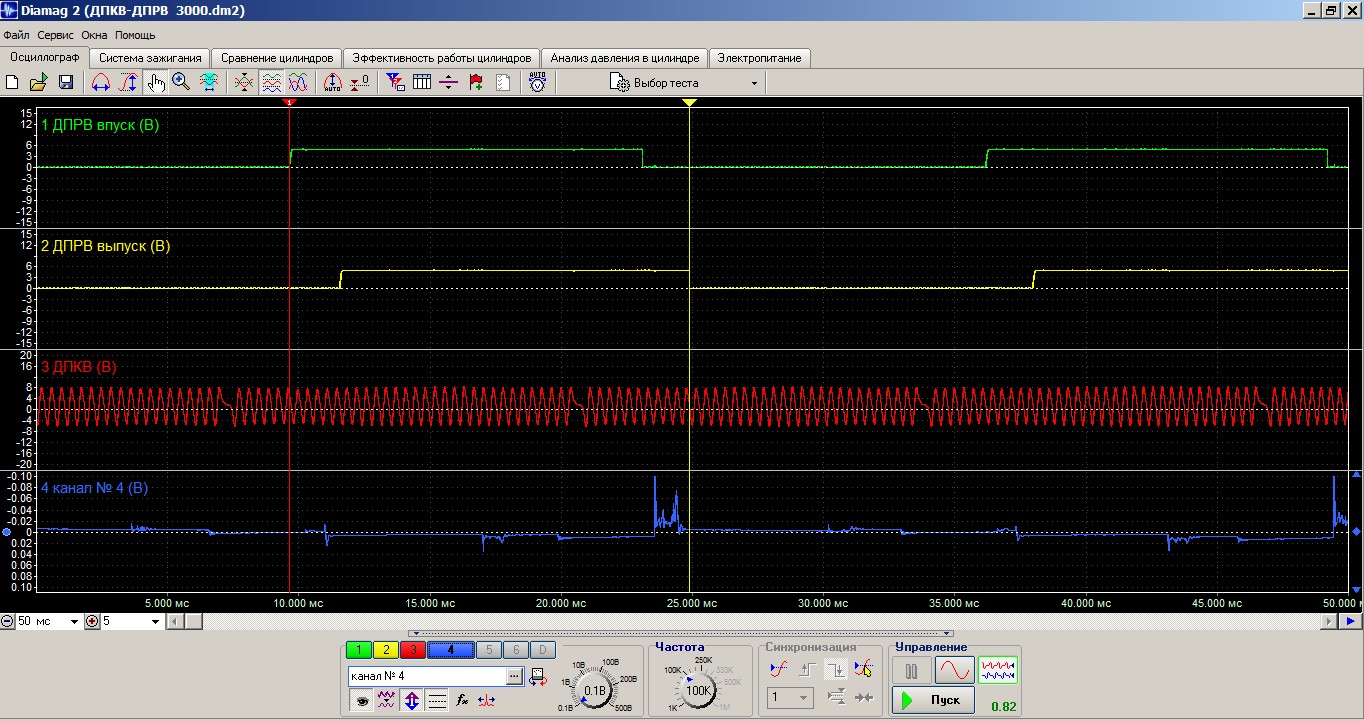Switch to Эффективность работы цилиндров tab
The width and height of the screenshot is (1364, 721).
pyautogui.click(x=442, y=58)
